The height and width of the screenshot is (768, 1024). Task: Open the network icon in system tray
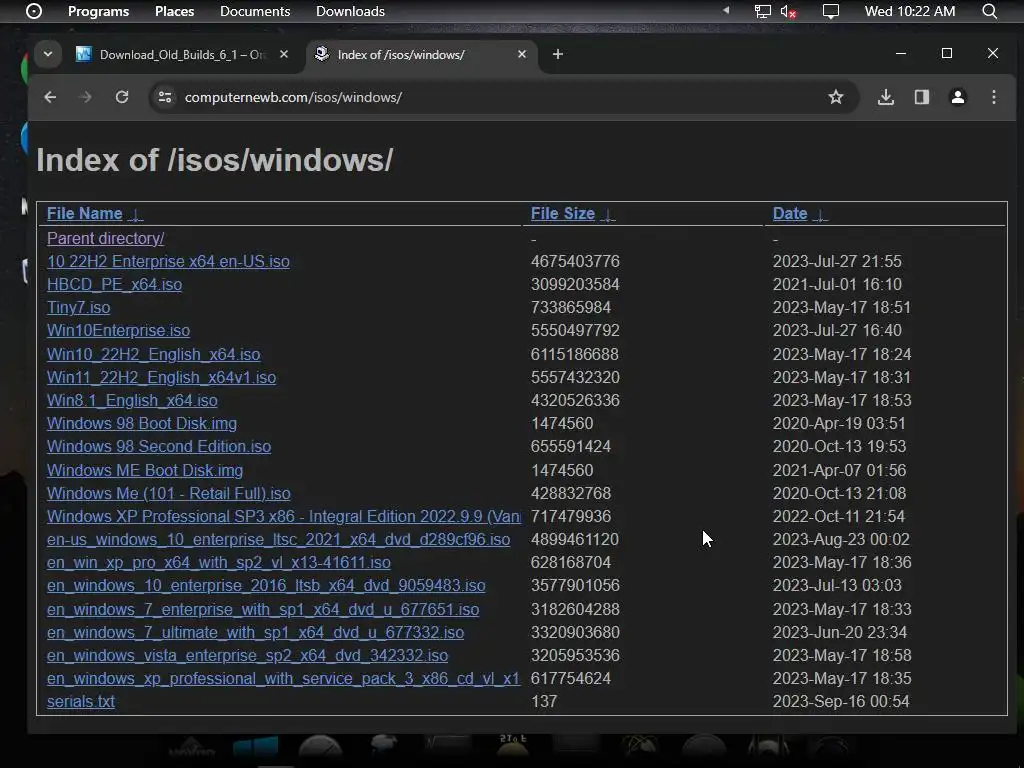pos(762,11)
